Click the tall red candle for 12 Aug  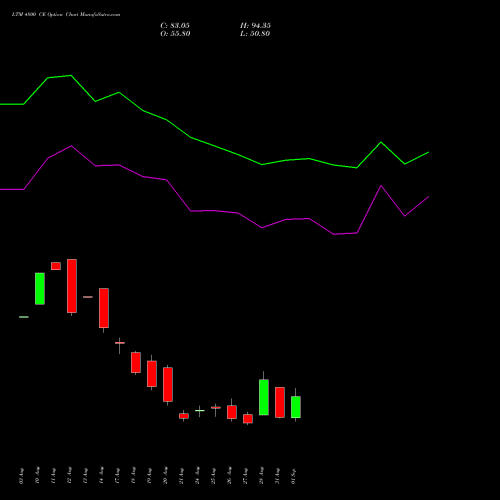[72, 286]
